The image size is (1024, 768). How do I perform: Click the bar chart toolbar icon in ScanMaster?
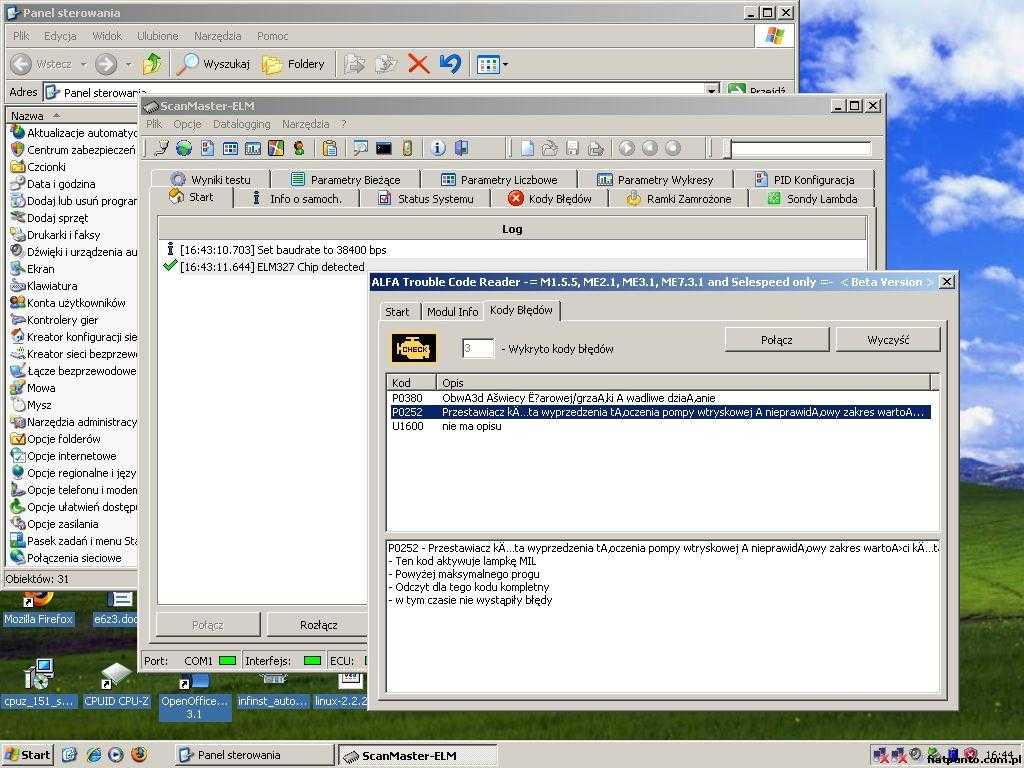[x=253, y=148]
